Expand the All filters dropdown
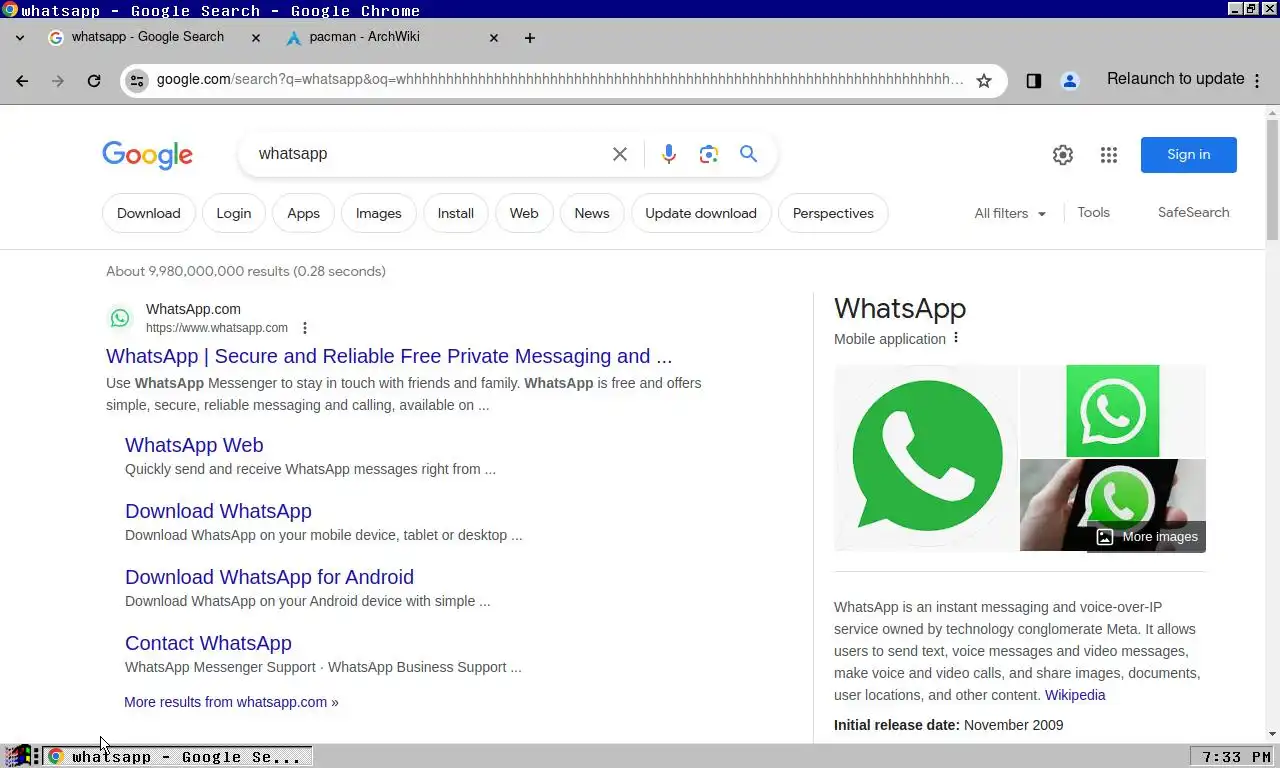Viewport: 1280px width, 768px height. coord(1010,213)
